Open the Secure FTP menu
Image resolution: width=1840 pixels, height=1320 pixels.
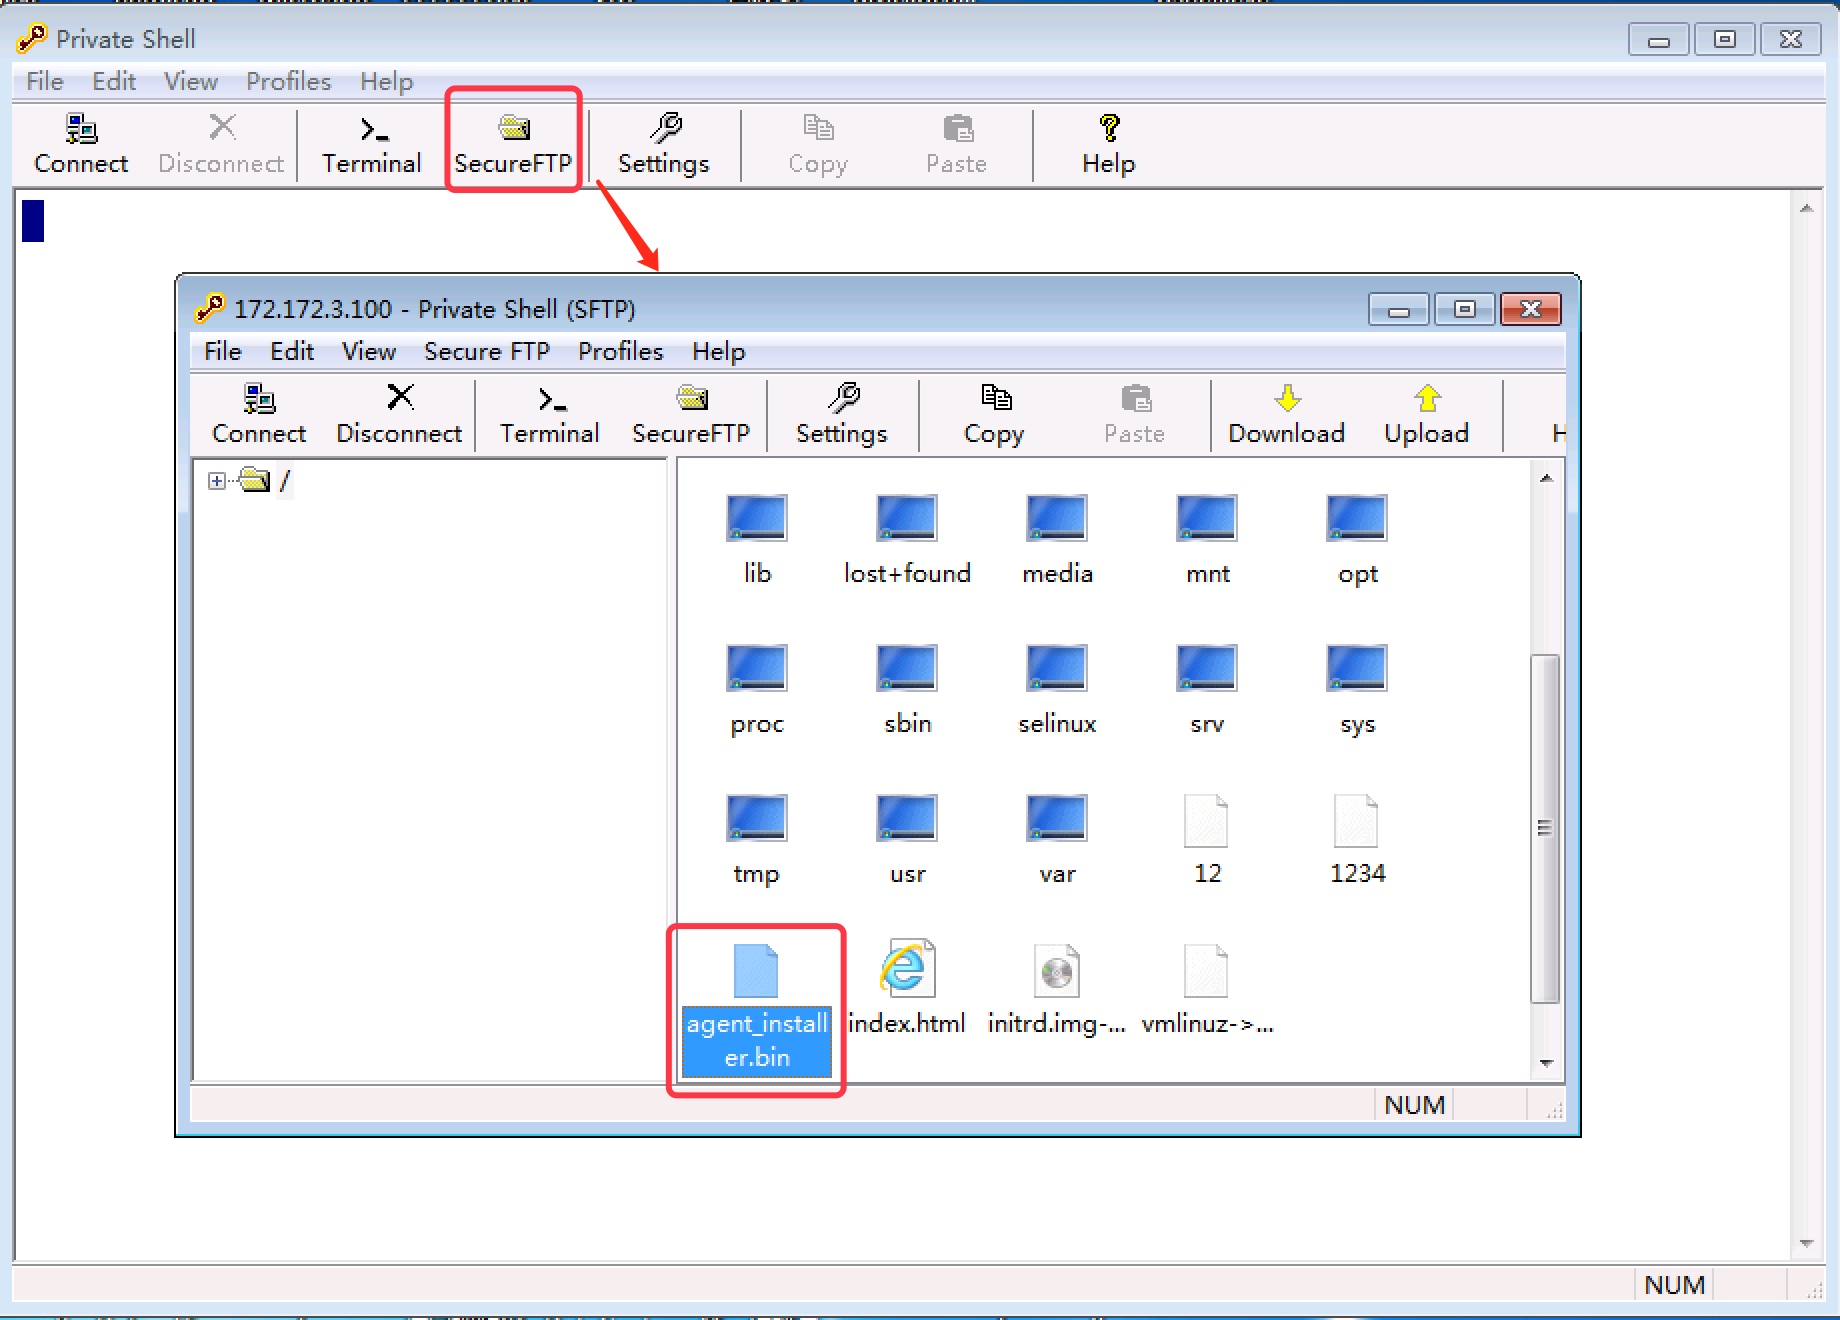point(487,351)
